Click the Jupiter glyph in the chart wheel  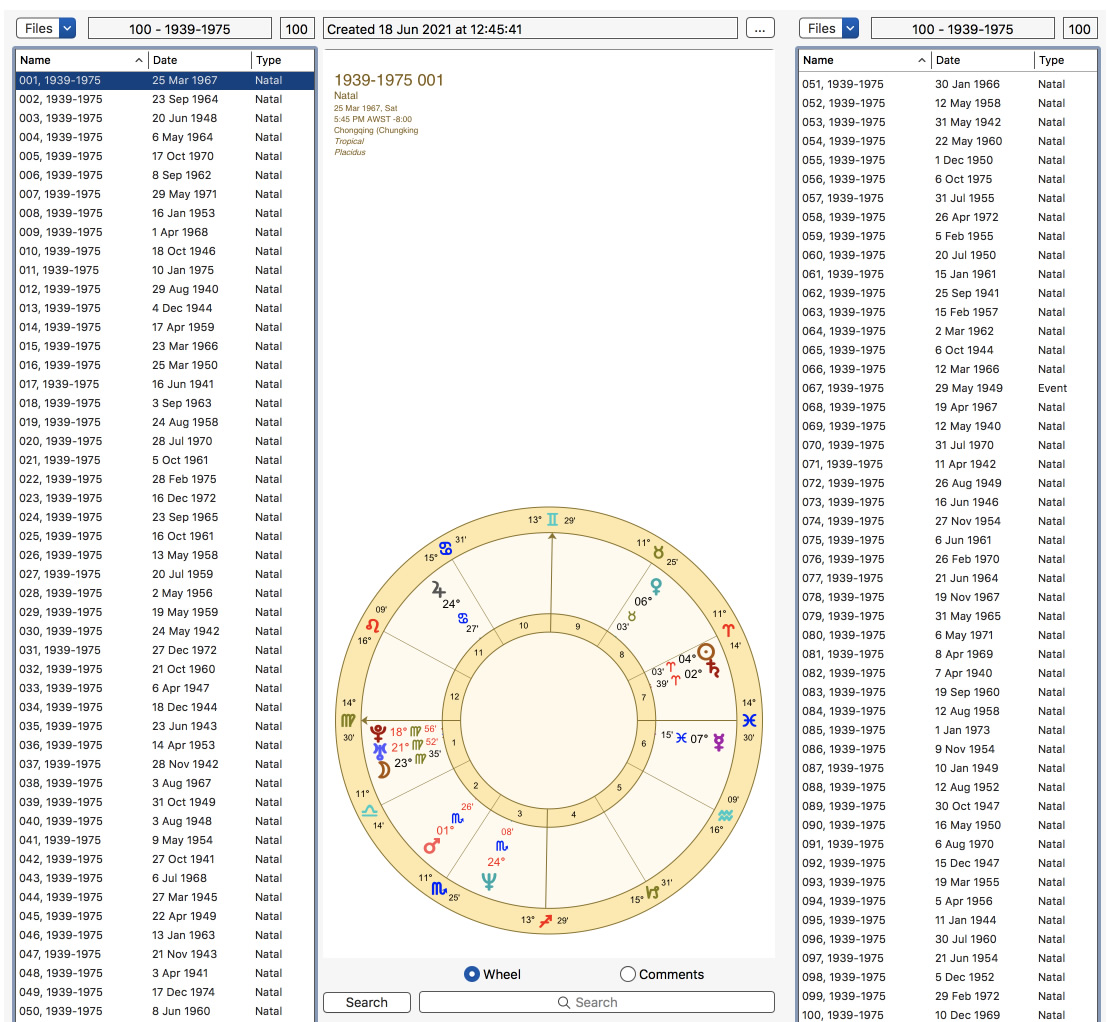438,589
